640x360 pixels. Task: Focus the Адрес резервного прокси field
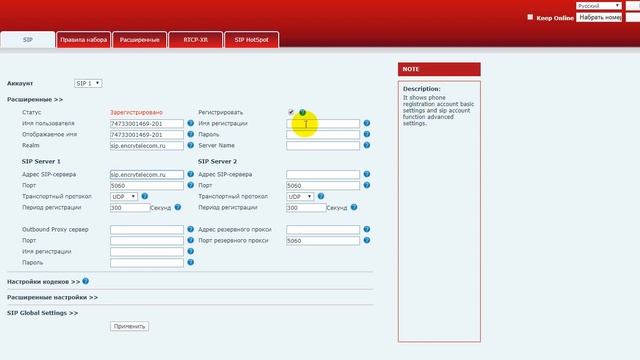[x=323, y=229]
